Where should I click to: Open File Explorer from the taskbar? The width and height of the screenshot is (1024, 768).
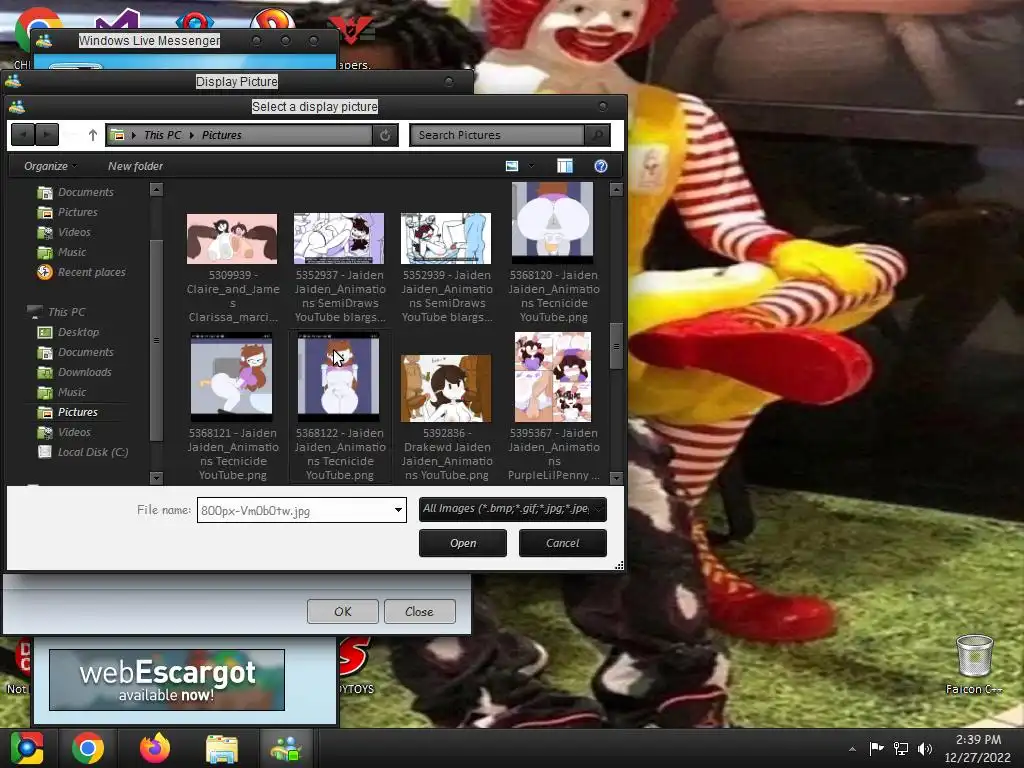221,748
